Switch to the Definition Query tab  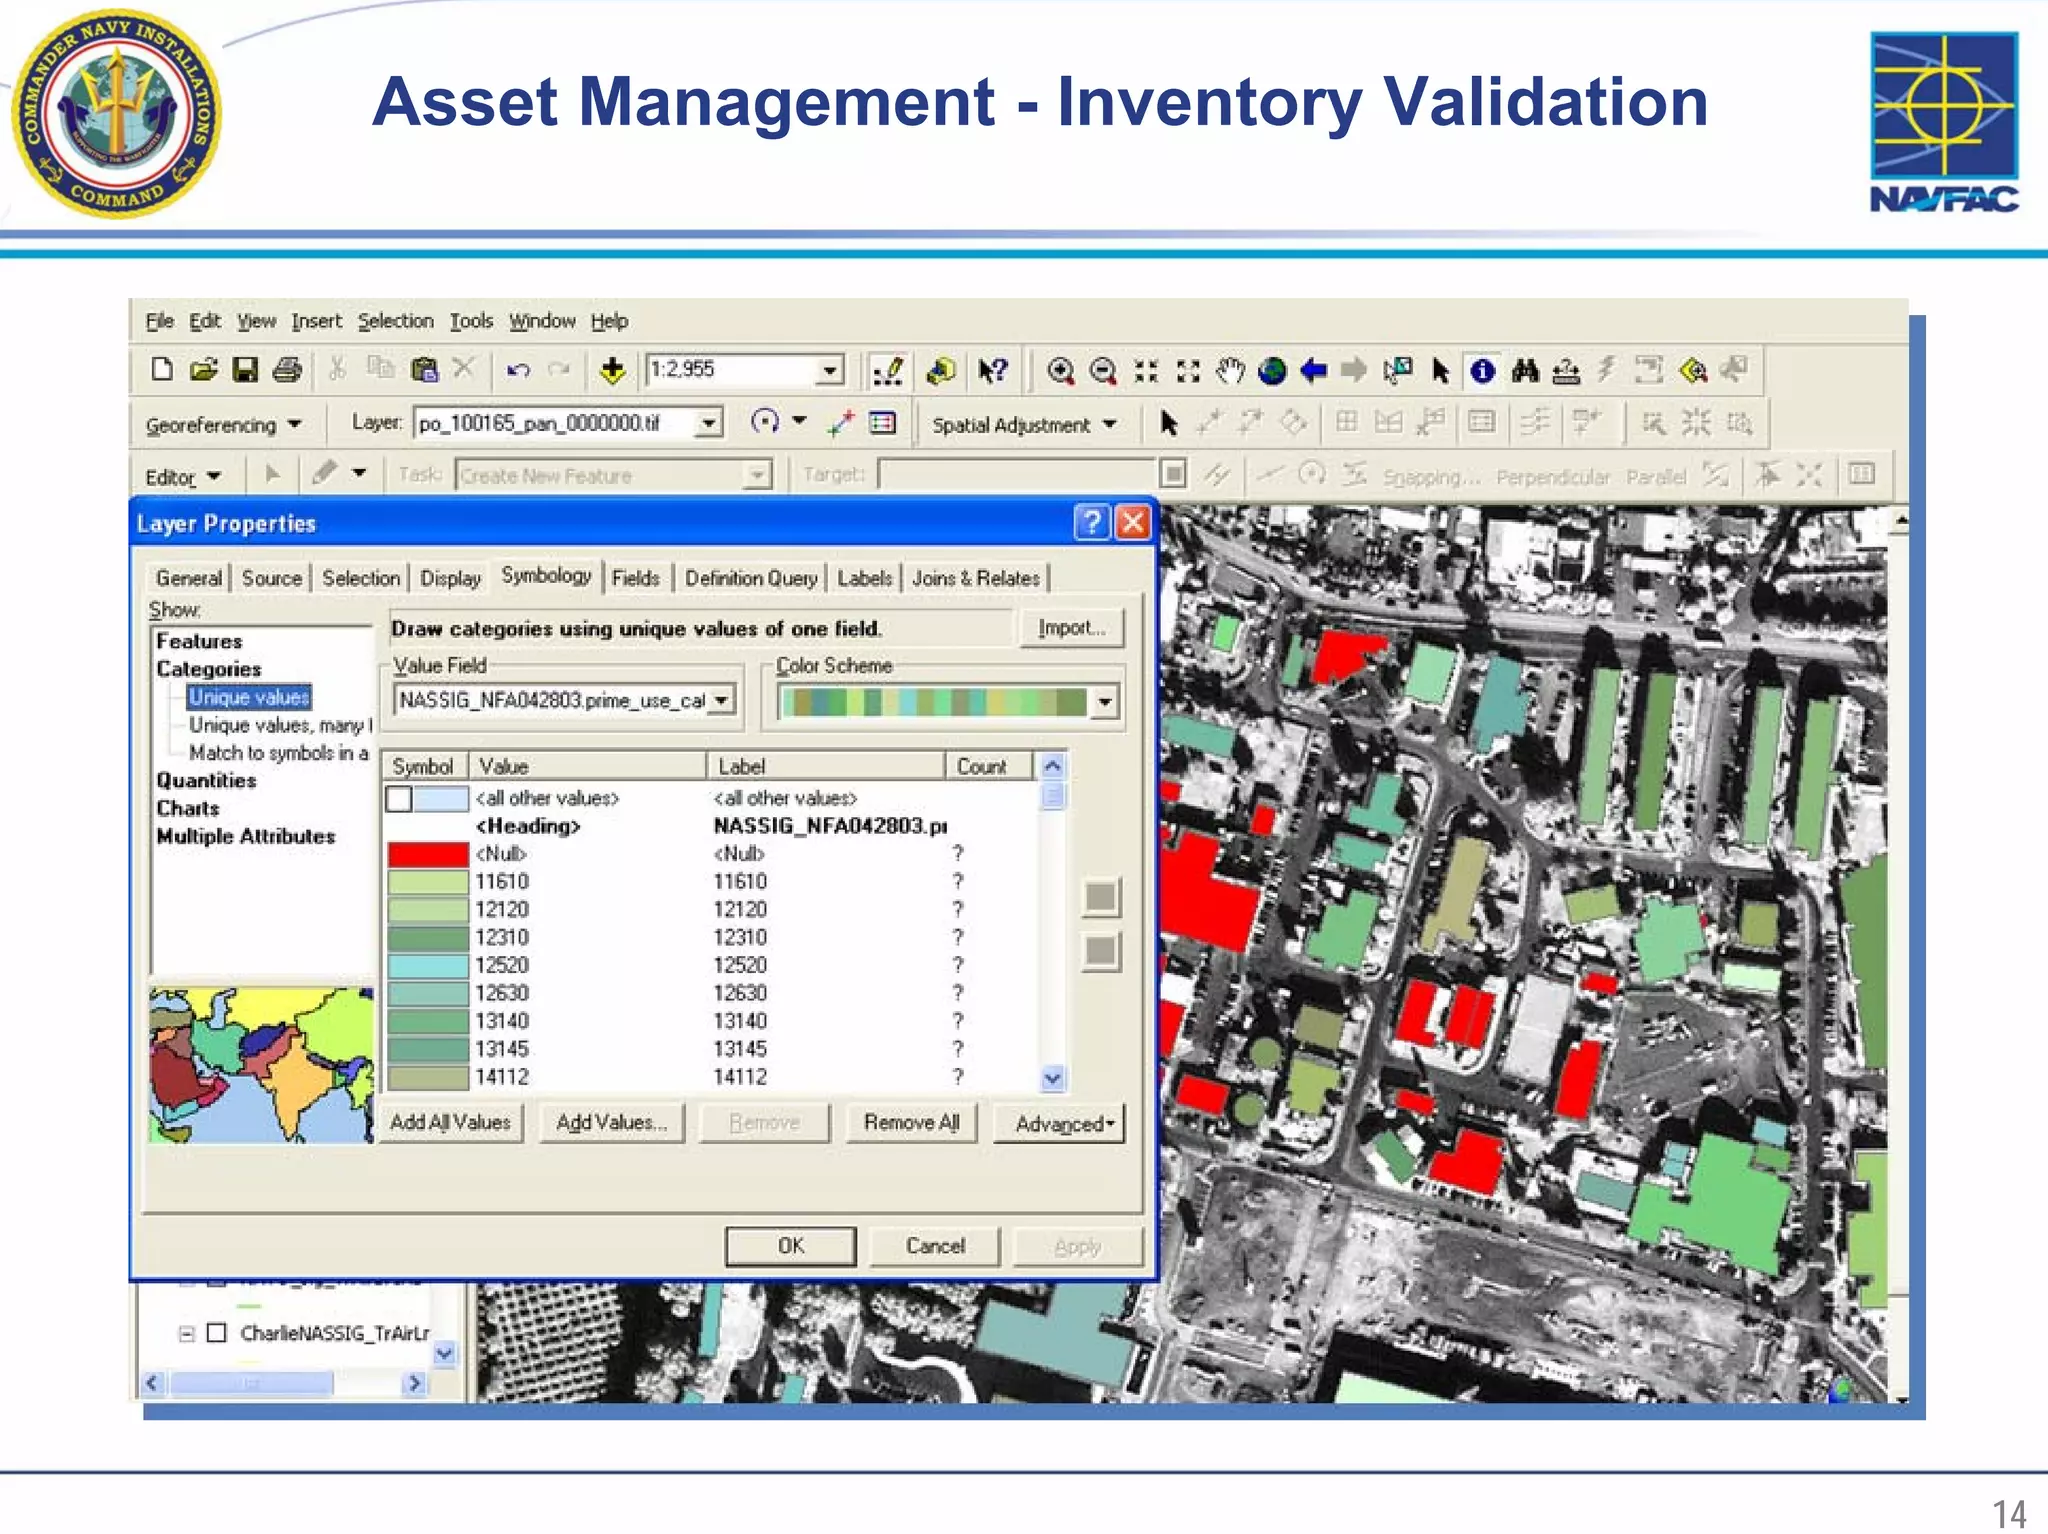[x=751, y=578]
